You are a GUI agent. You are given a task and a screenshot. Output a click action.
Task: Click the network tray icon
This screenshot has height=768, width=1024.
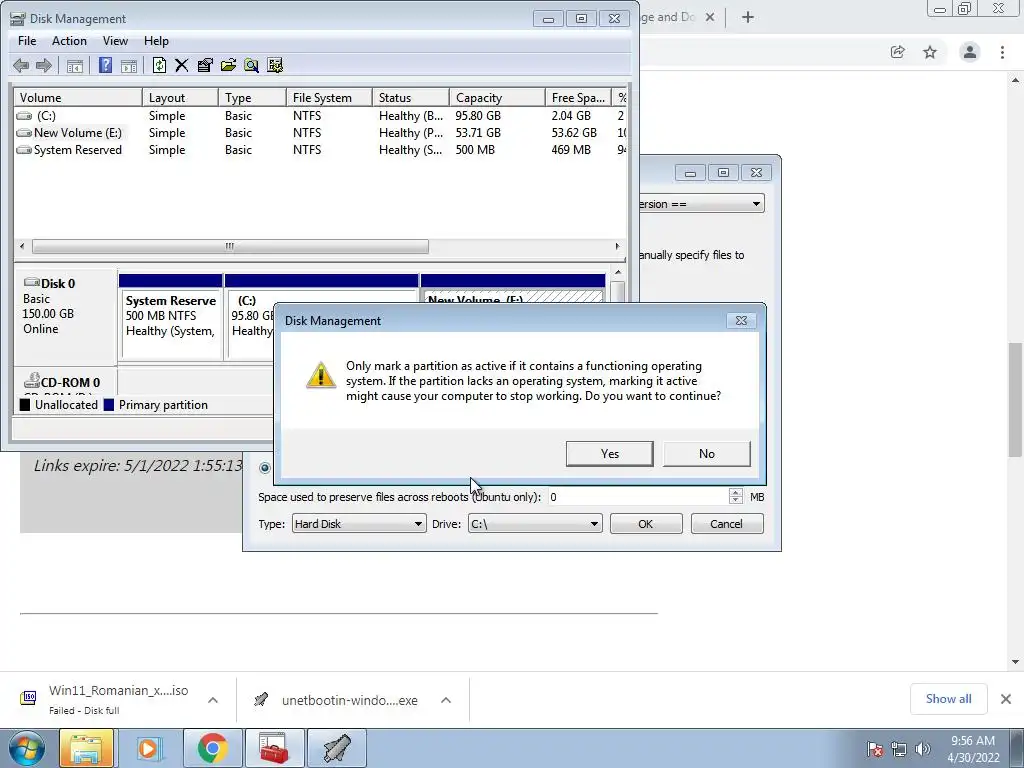pos(899,749)
